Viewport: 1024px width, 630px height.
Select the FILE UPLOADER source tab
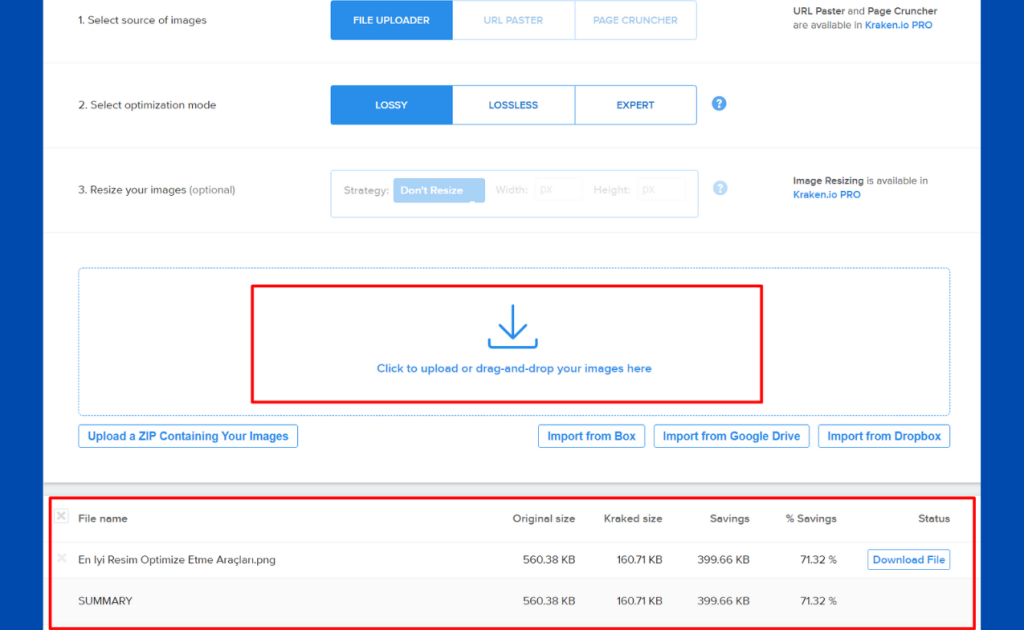click(x=391, y=20)
